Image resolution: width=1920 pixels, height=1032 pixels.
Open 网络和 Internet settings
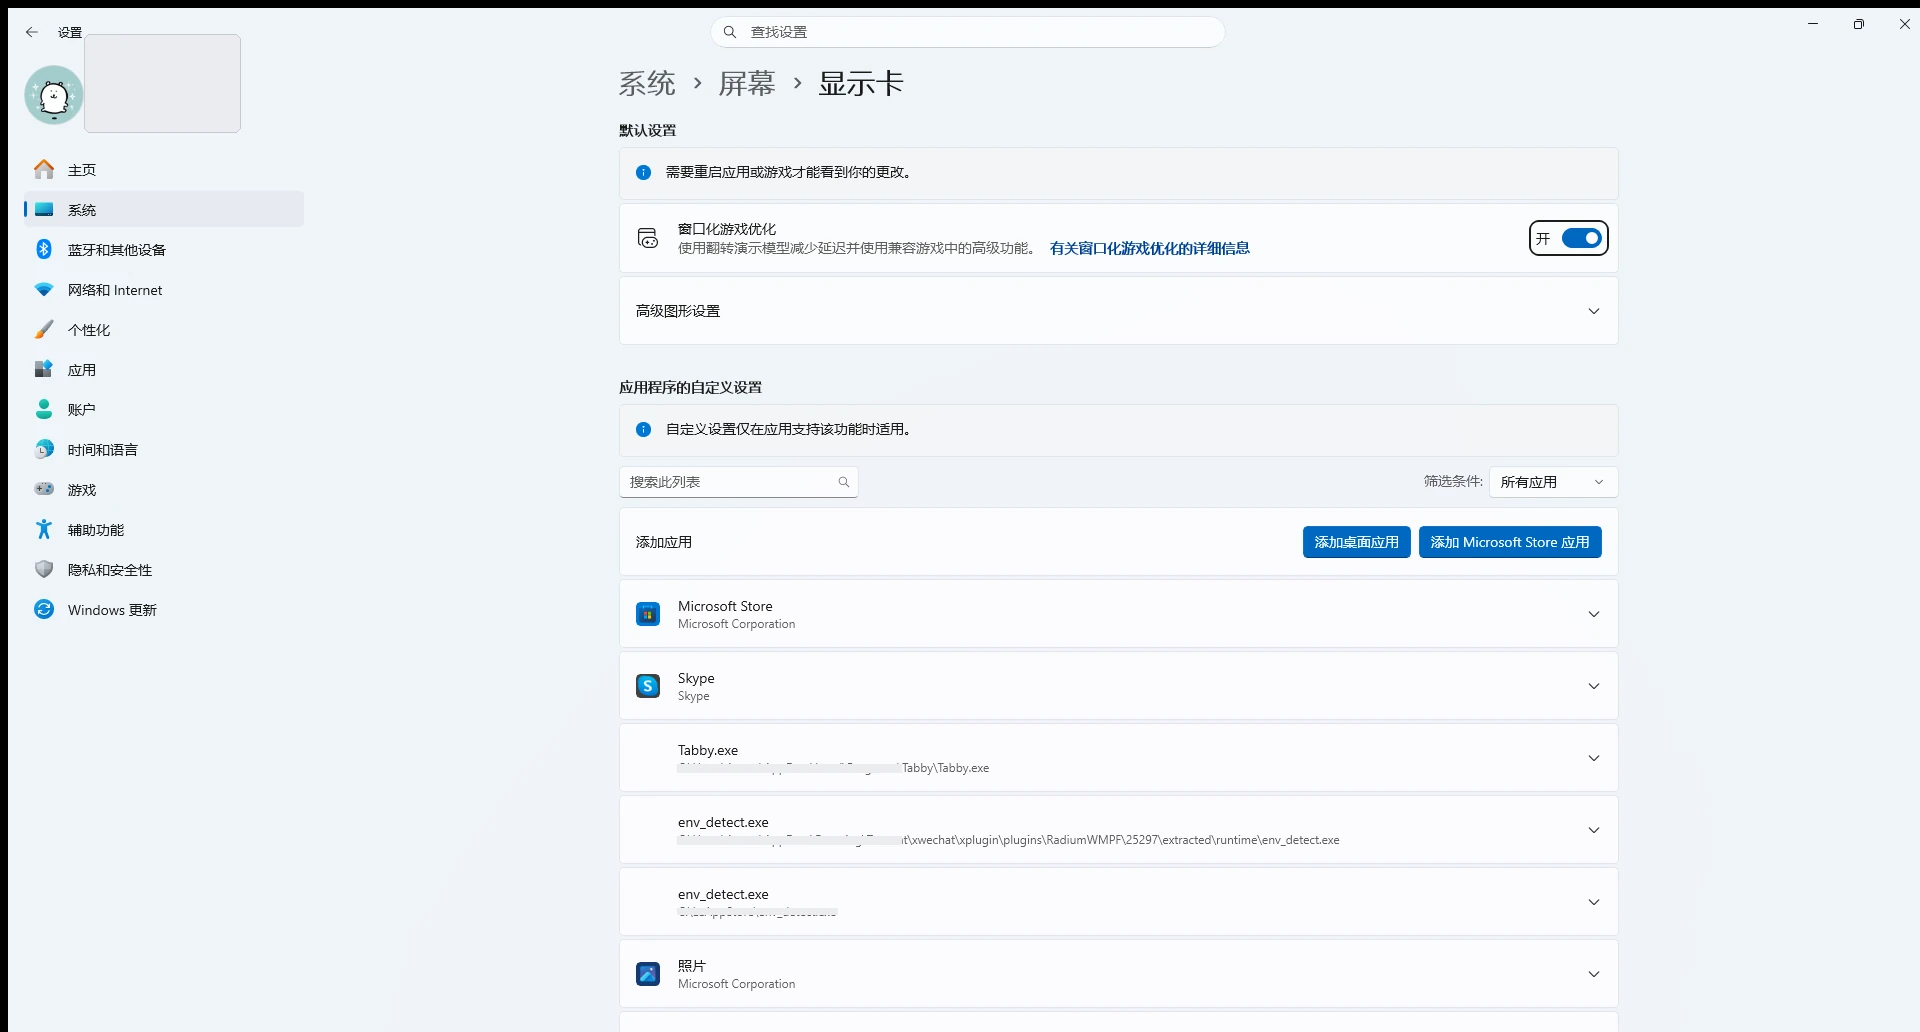[164, 290]
